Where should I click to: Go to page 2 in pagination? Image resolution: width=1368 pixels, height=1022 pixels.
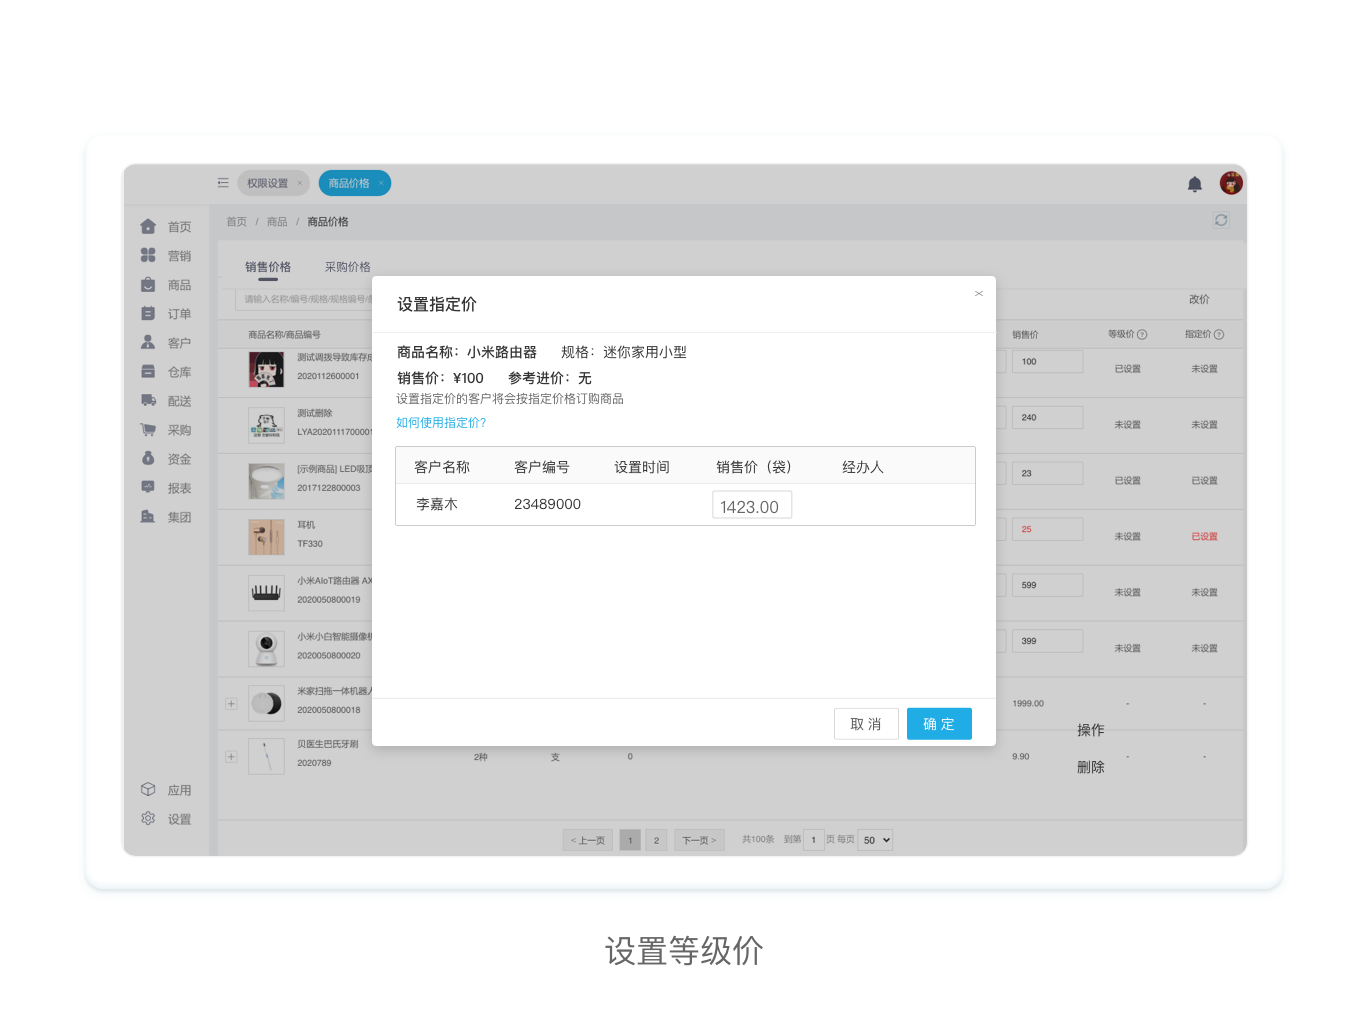click(x=656, y=840)
